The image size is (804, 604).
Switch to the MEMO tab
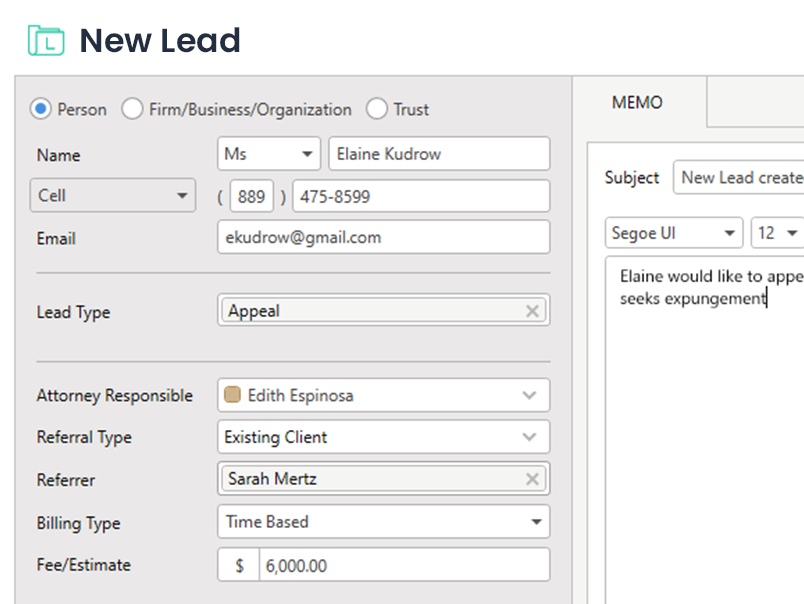(637, 102)
